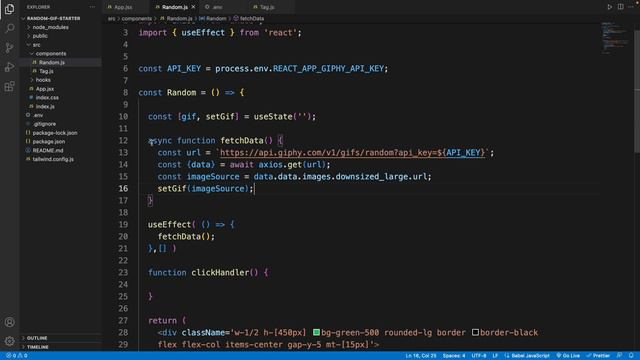Expand the node_modules folder
The width and height of the screenshot is (640, 360).
pyautogui.click(x=50, y=27)
